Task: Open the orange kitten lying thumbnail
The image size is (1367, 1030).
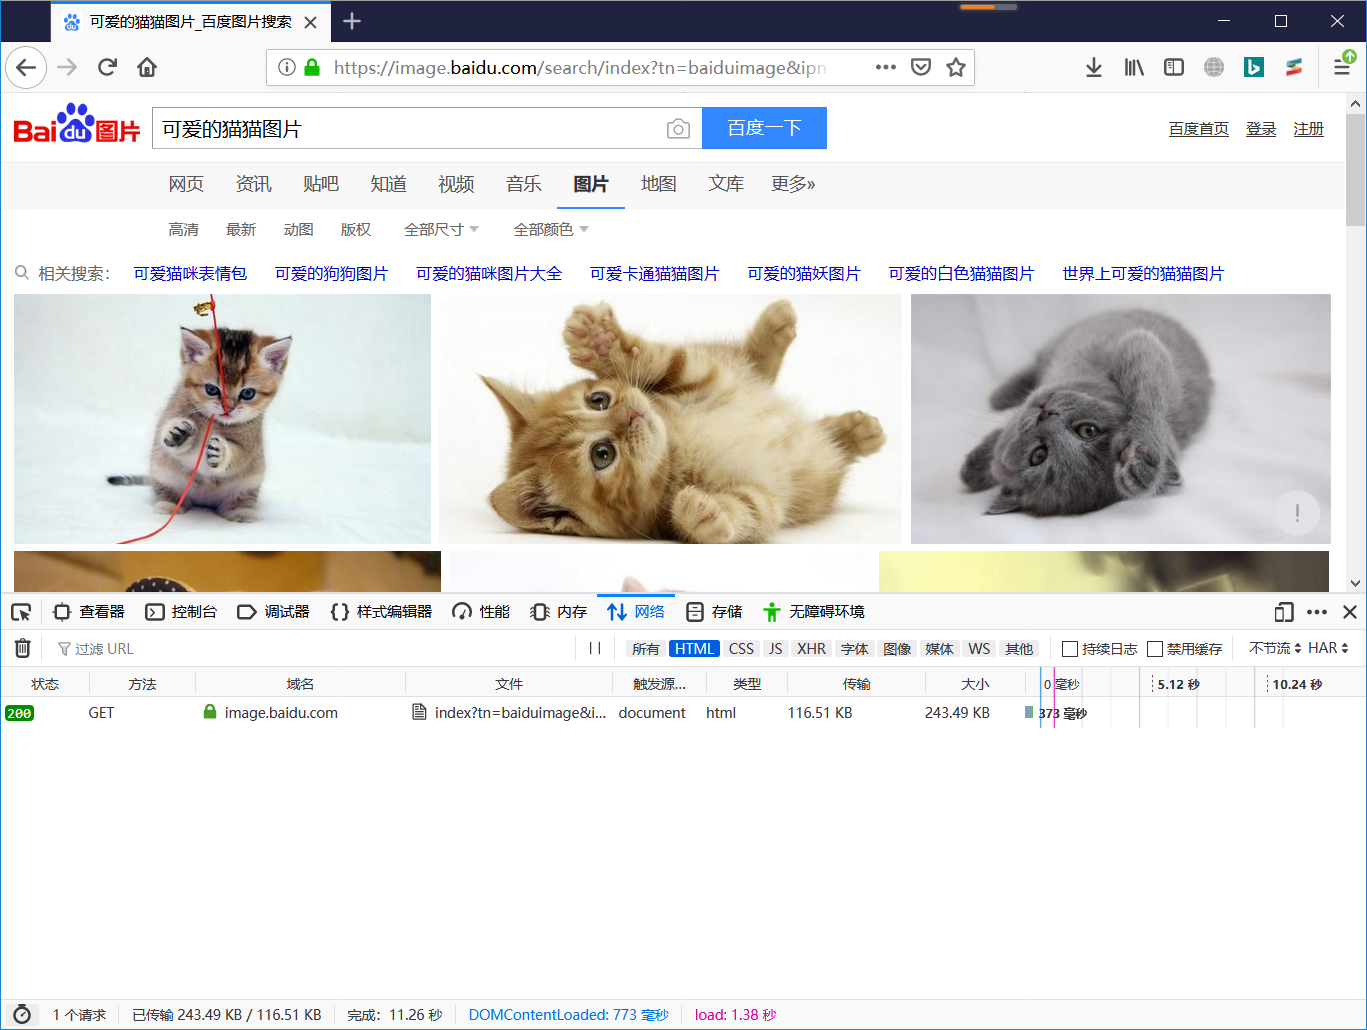Action: (670, 419)
